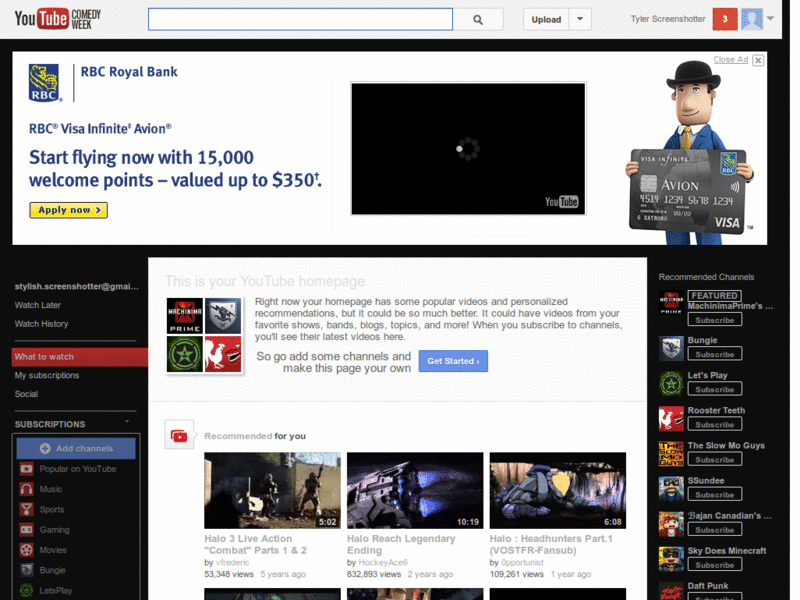This screenshot has height=600, width=800.
Task: Click the Music headphones icon
Action: click(x=27, y=489)
